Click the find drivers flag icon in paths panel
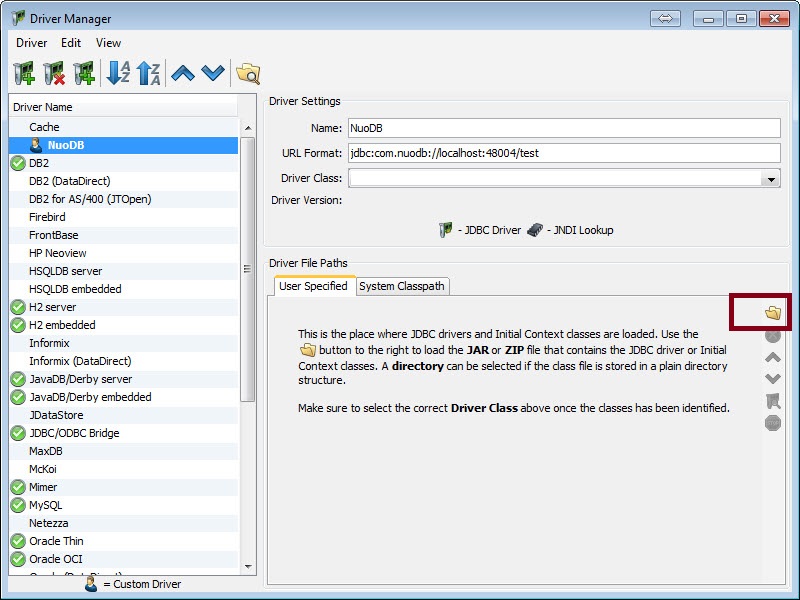 tap(773, 401)
